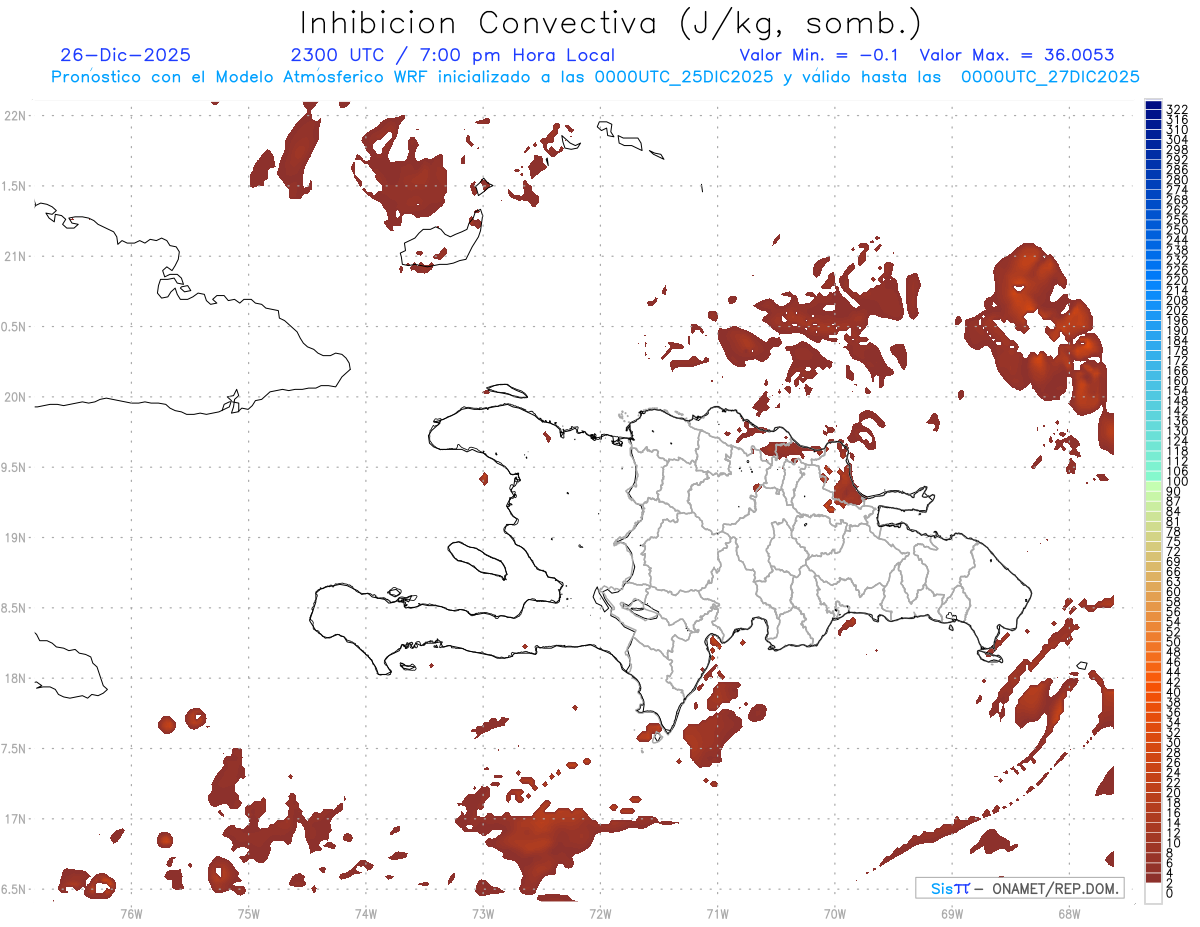The height and width of the screenshot is (927, 1200).
Task: Click the 'Valor Max. = 36.0053' readout
Action: pyautogui.click(x=1016, y=56)
